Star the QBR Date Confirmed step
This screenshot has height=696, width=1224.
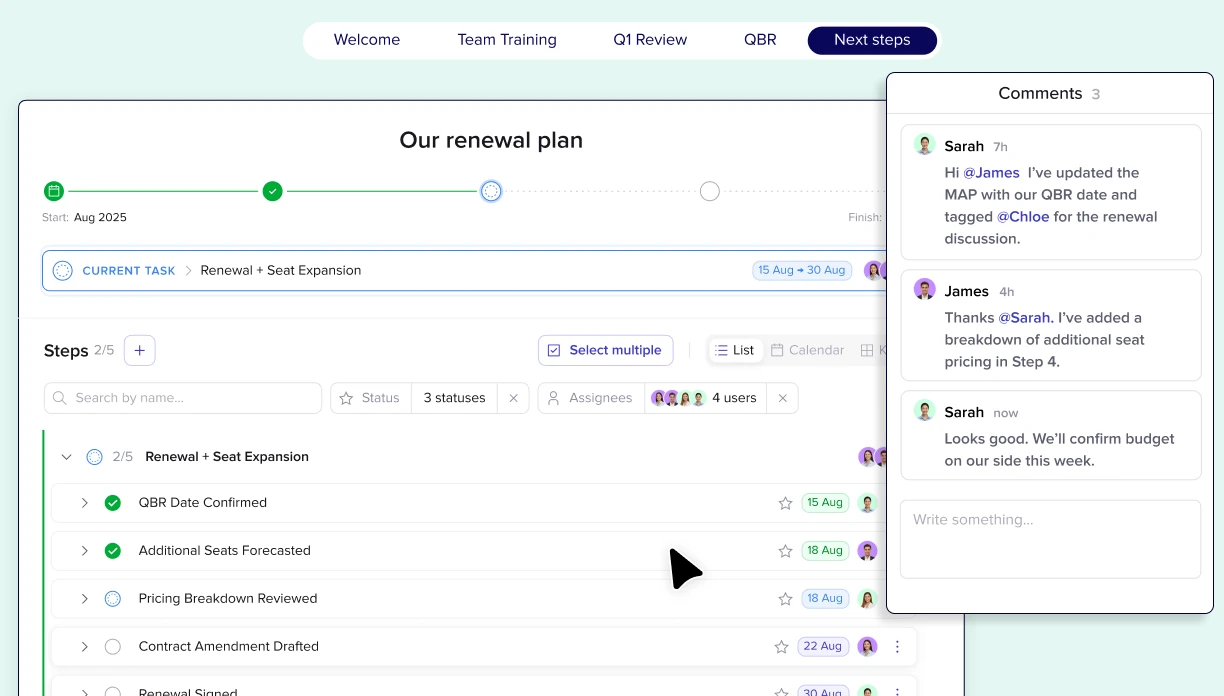(x=785, y=503)
